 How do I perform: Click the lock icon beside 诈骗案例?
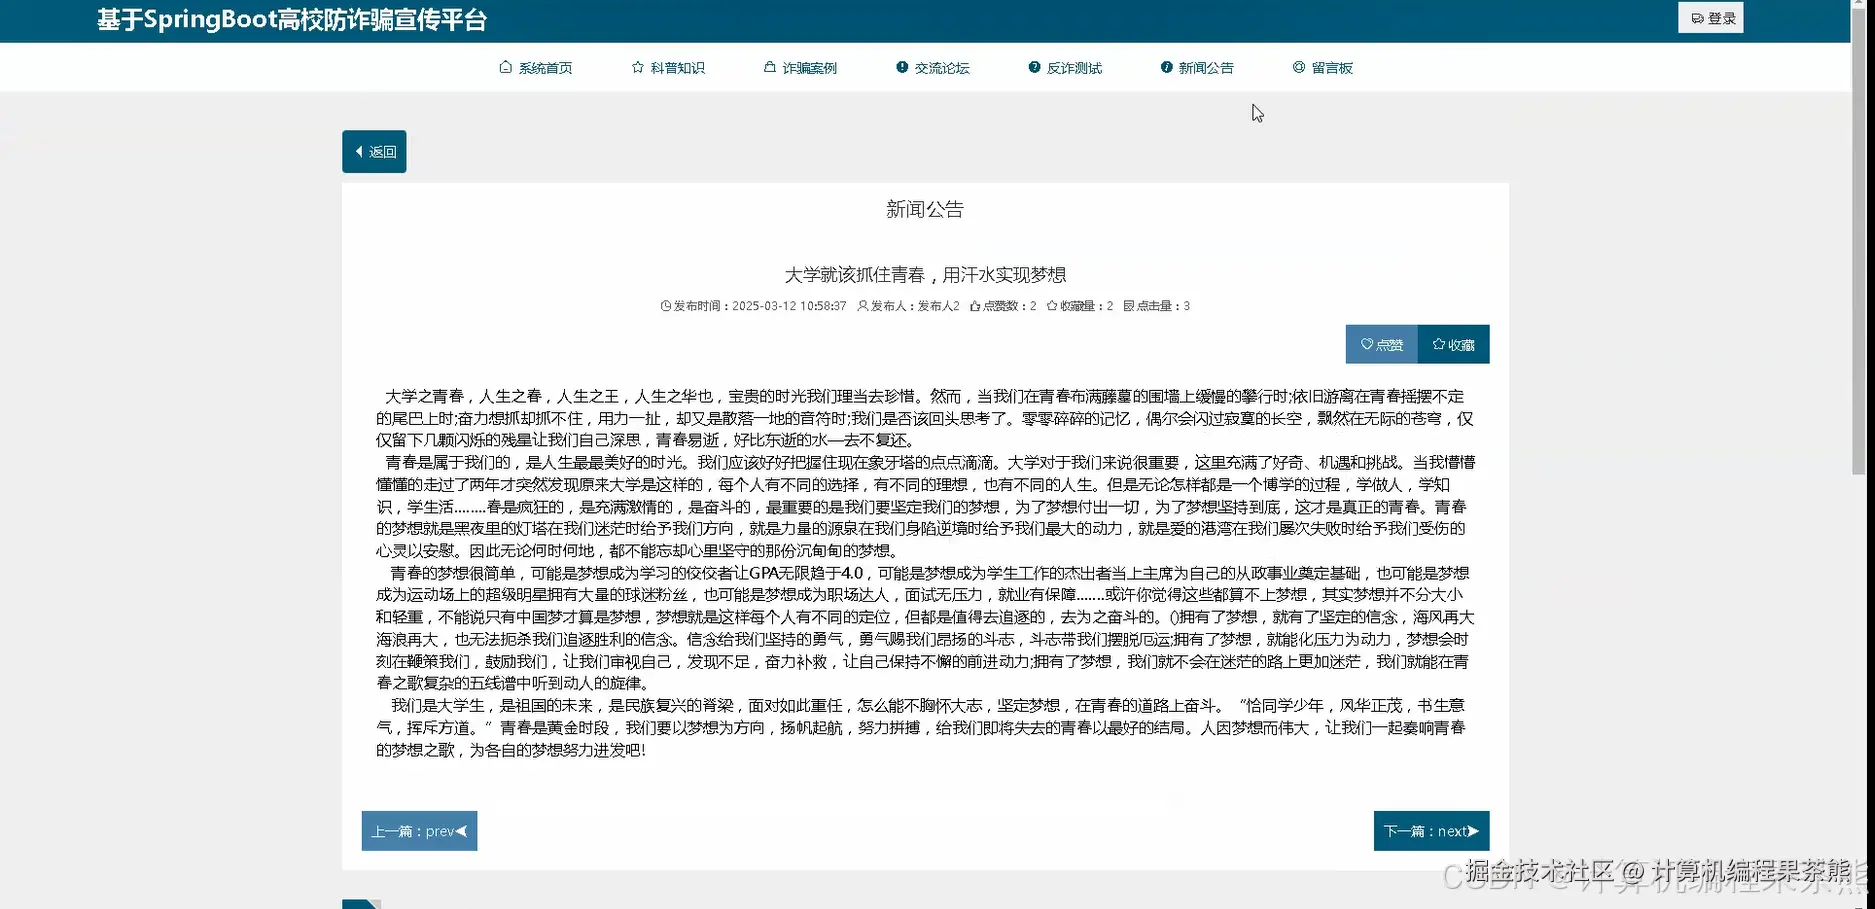pyautogui.click(x=768, y=67)
